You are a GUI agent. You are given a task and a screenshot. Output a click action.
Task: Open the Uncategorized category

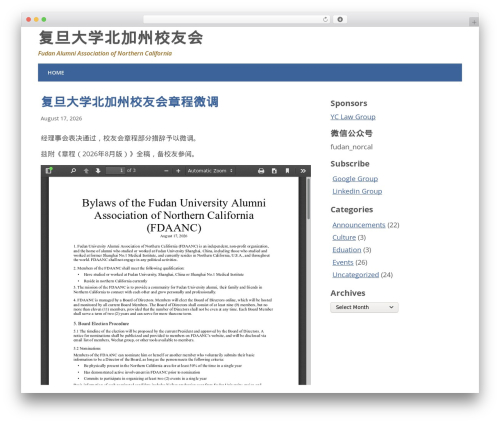[x=356, y=275]
